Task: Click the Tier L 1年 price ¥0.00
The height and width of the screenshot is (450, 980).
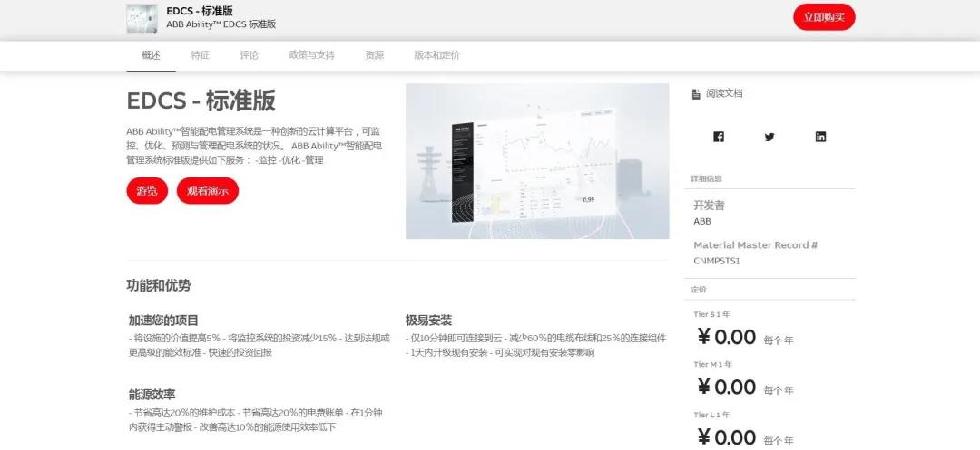Action: tap(727, 438)
